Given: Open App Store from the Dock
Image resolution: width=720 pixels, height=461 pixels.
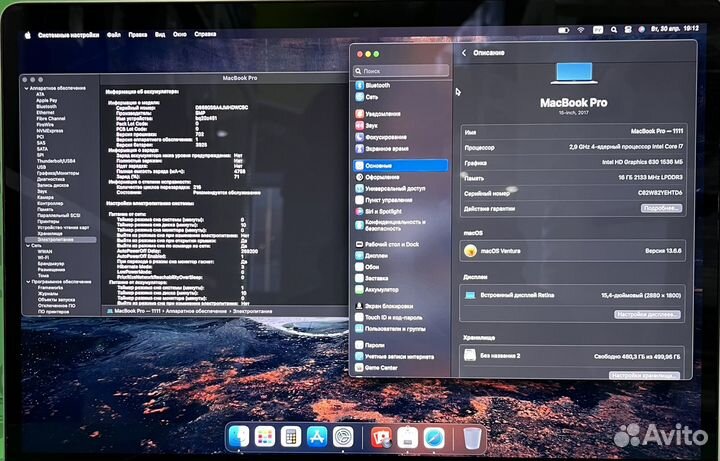Looking at the screenshot, I should click(x=317, y=437).
